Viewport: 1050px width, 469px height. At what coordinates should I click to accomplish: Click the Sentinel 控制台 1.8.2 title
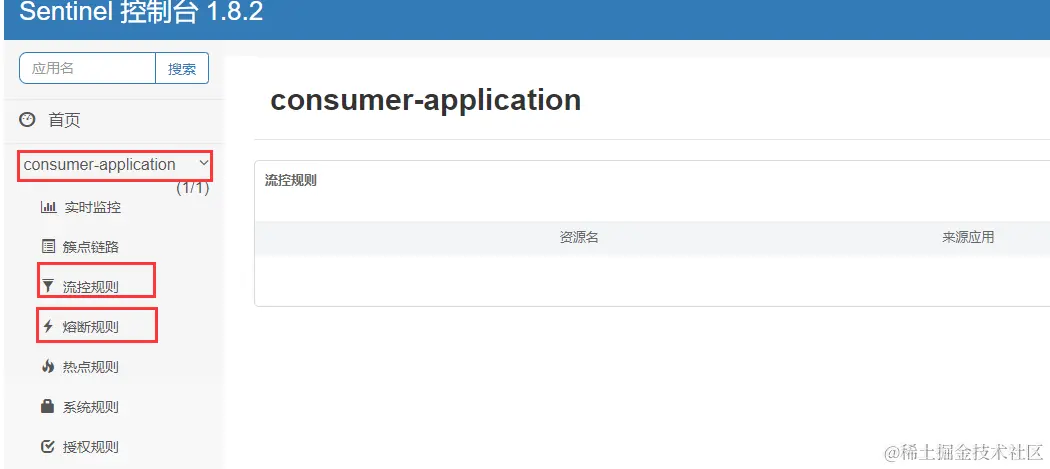141,11
